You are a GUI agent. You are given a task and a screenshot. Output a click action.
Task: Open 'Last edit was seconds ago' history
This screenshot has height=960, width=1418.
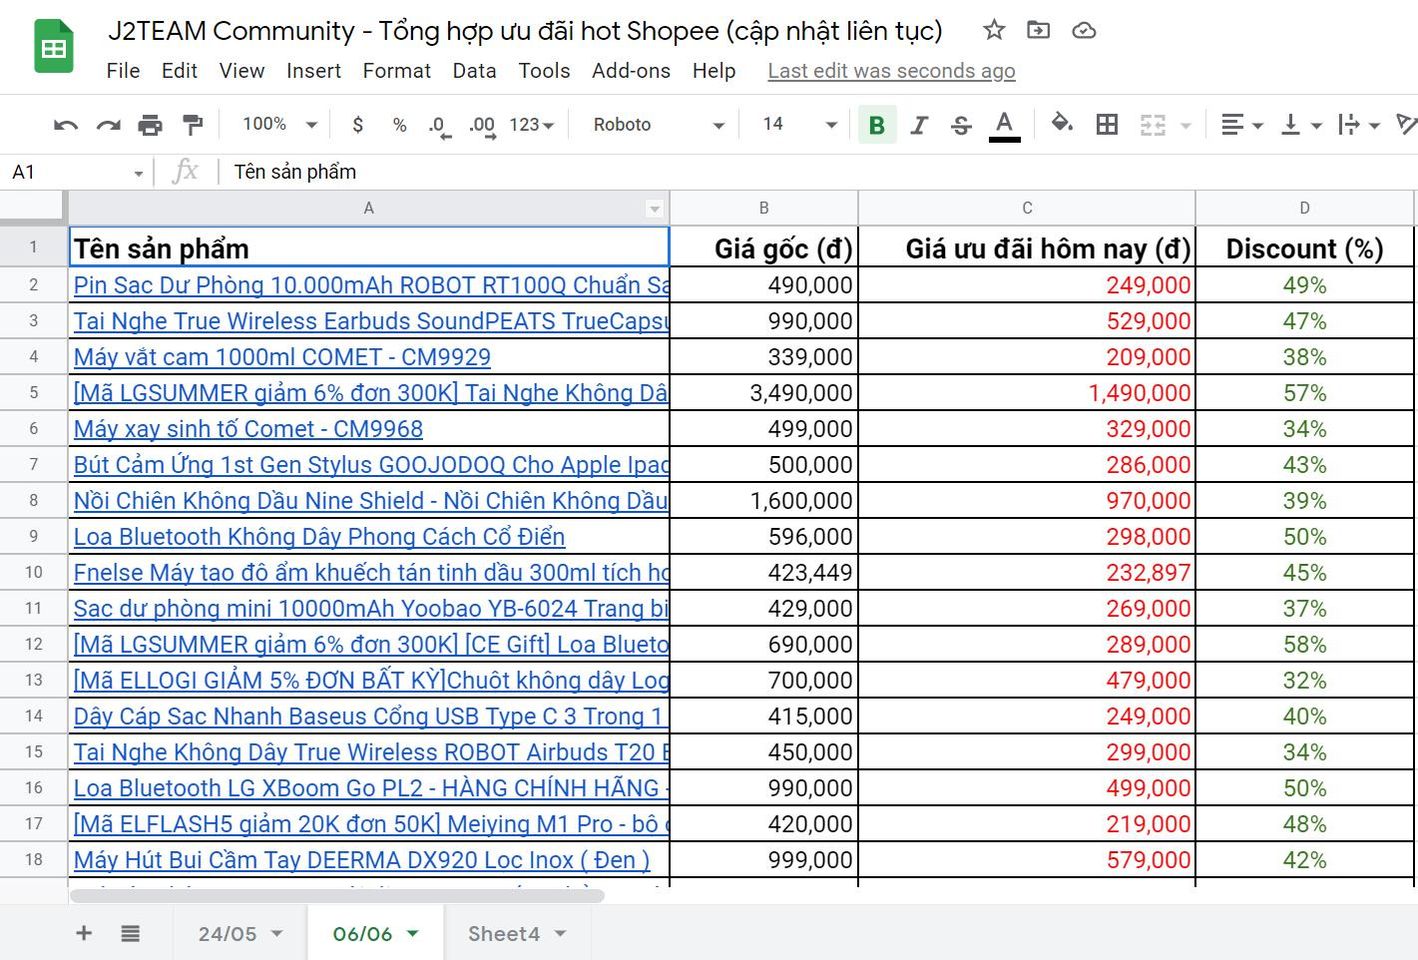(x=891, y=71)
